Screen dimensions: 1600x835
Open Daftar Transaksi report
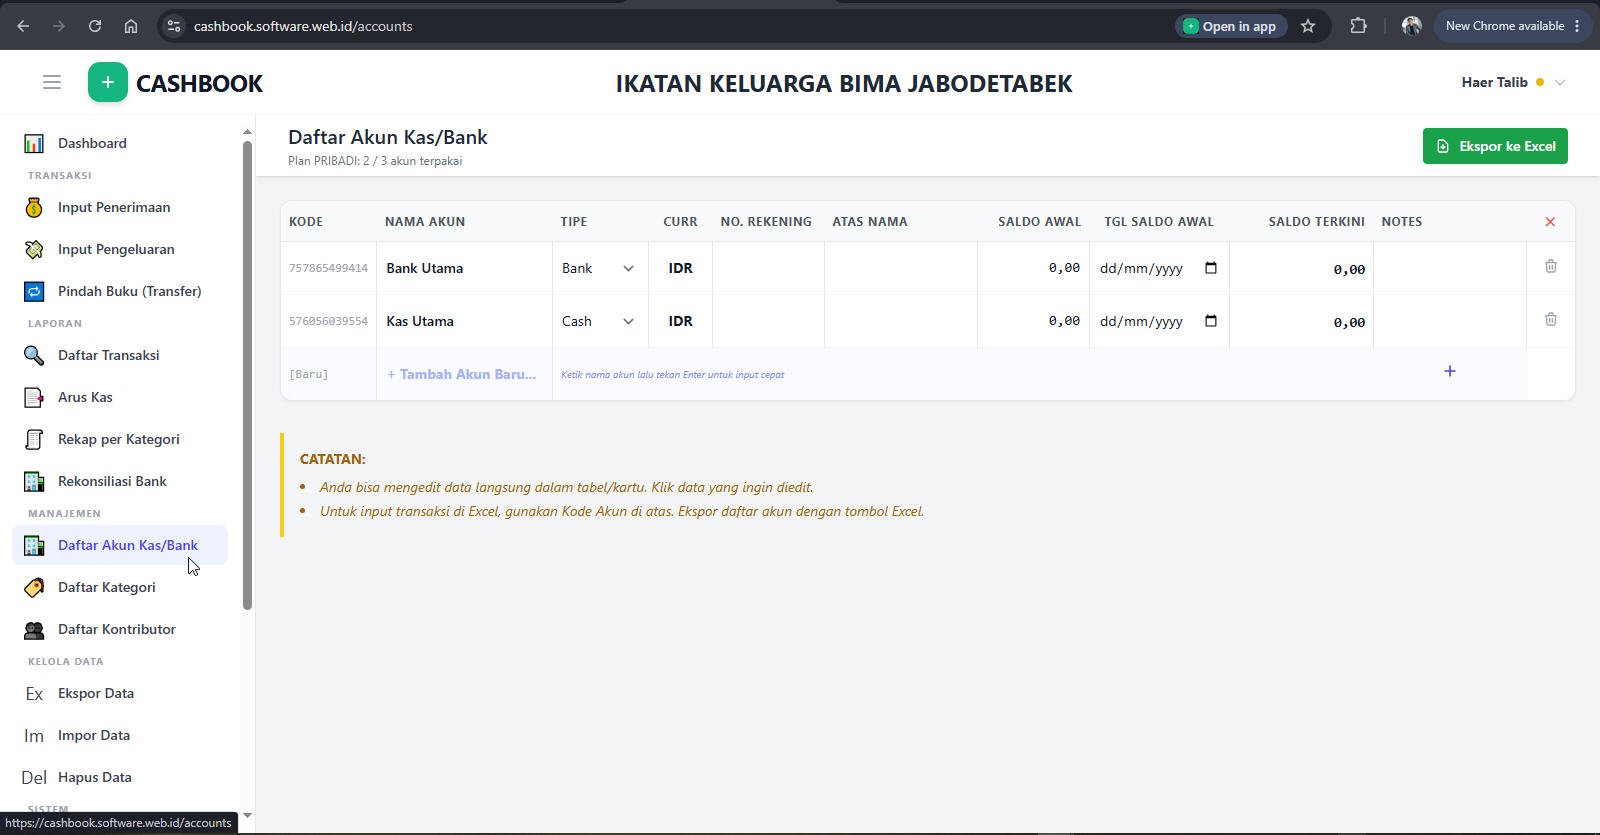click(120, 355)
